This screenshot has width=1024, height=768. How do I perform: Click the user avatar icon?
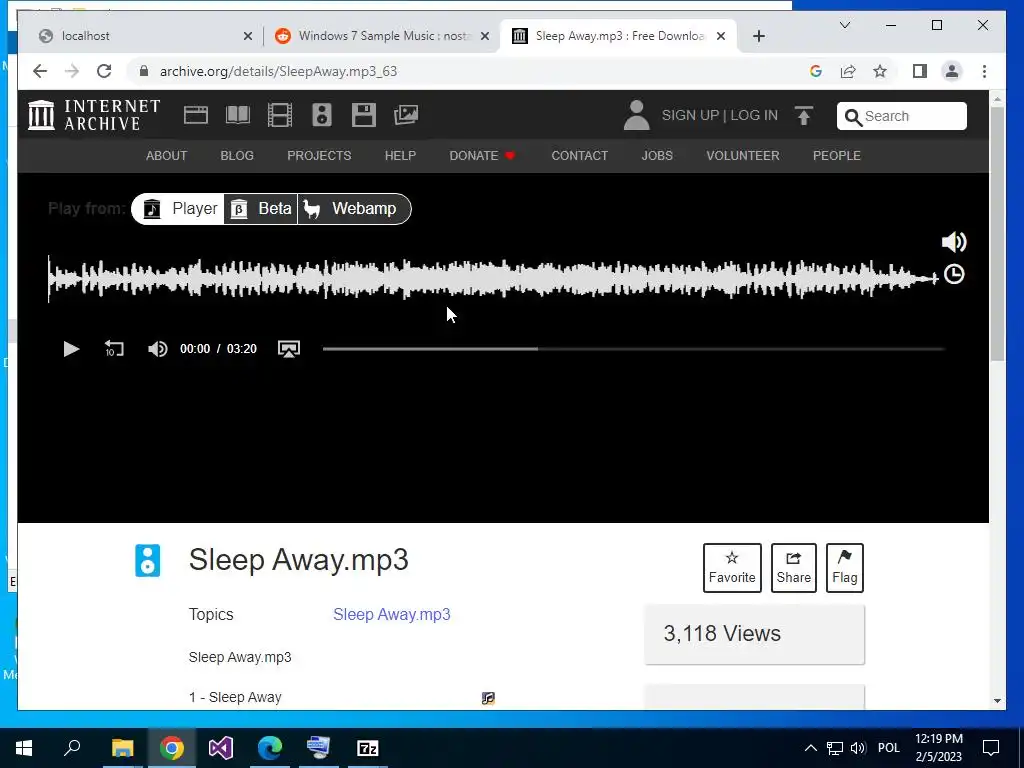point(636,115)
